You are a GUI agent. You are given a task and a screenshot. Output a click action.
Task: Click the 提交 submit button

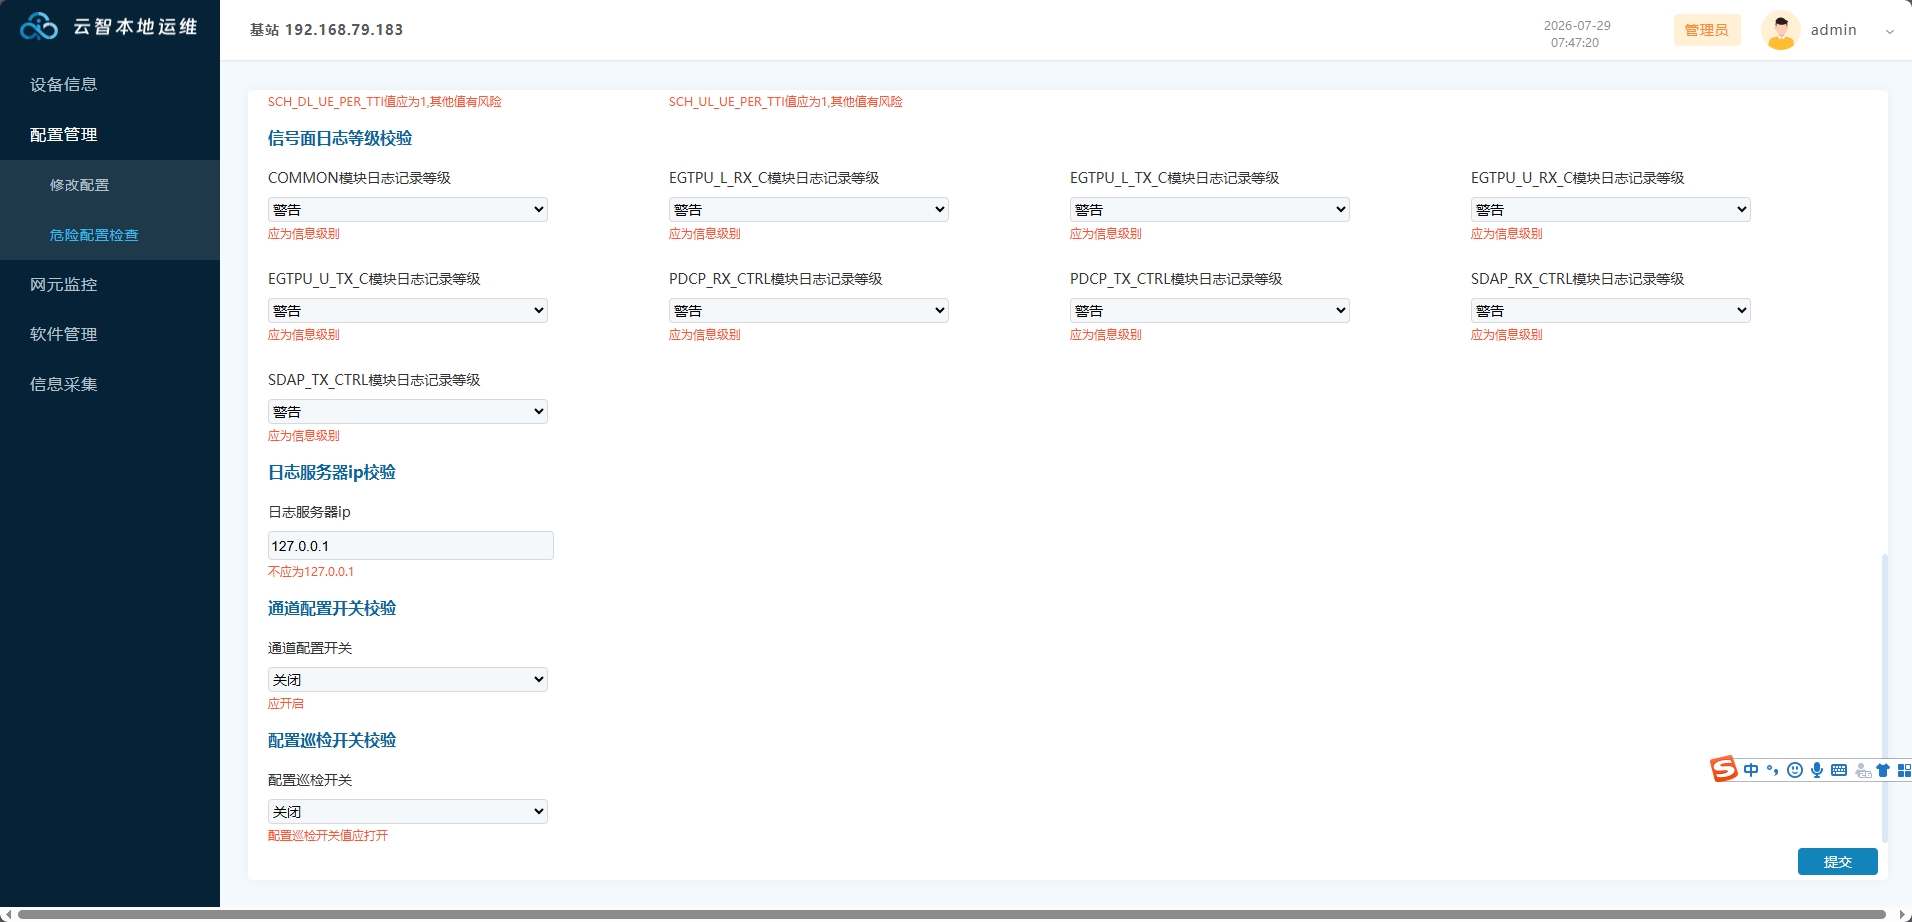[x=1837, y=861]
